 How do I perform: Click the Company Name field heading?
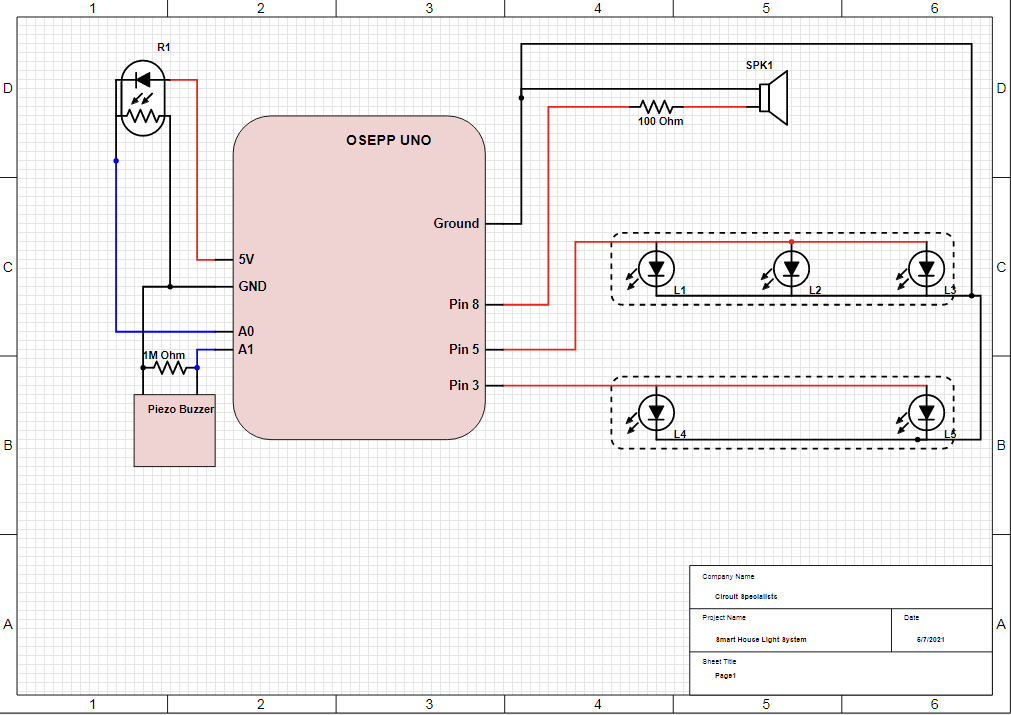[x=728, y=576]
